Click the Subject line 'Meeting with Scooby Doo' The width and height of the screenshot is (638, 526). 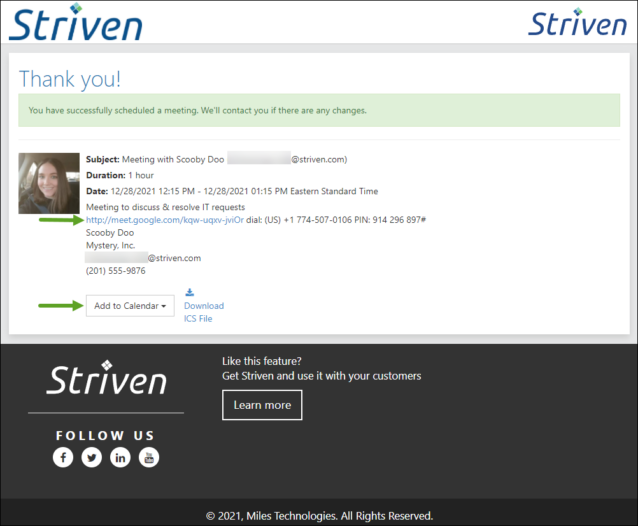click(216, 159)
